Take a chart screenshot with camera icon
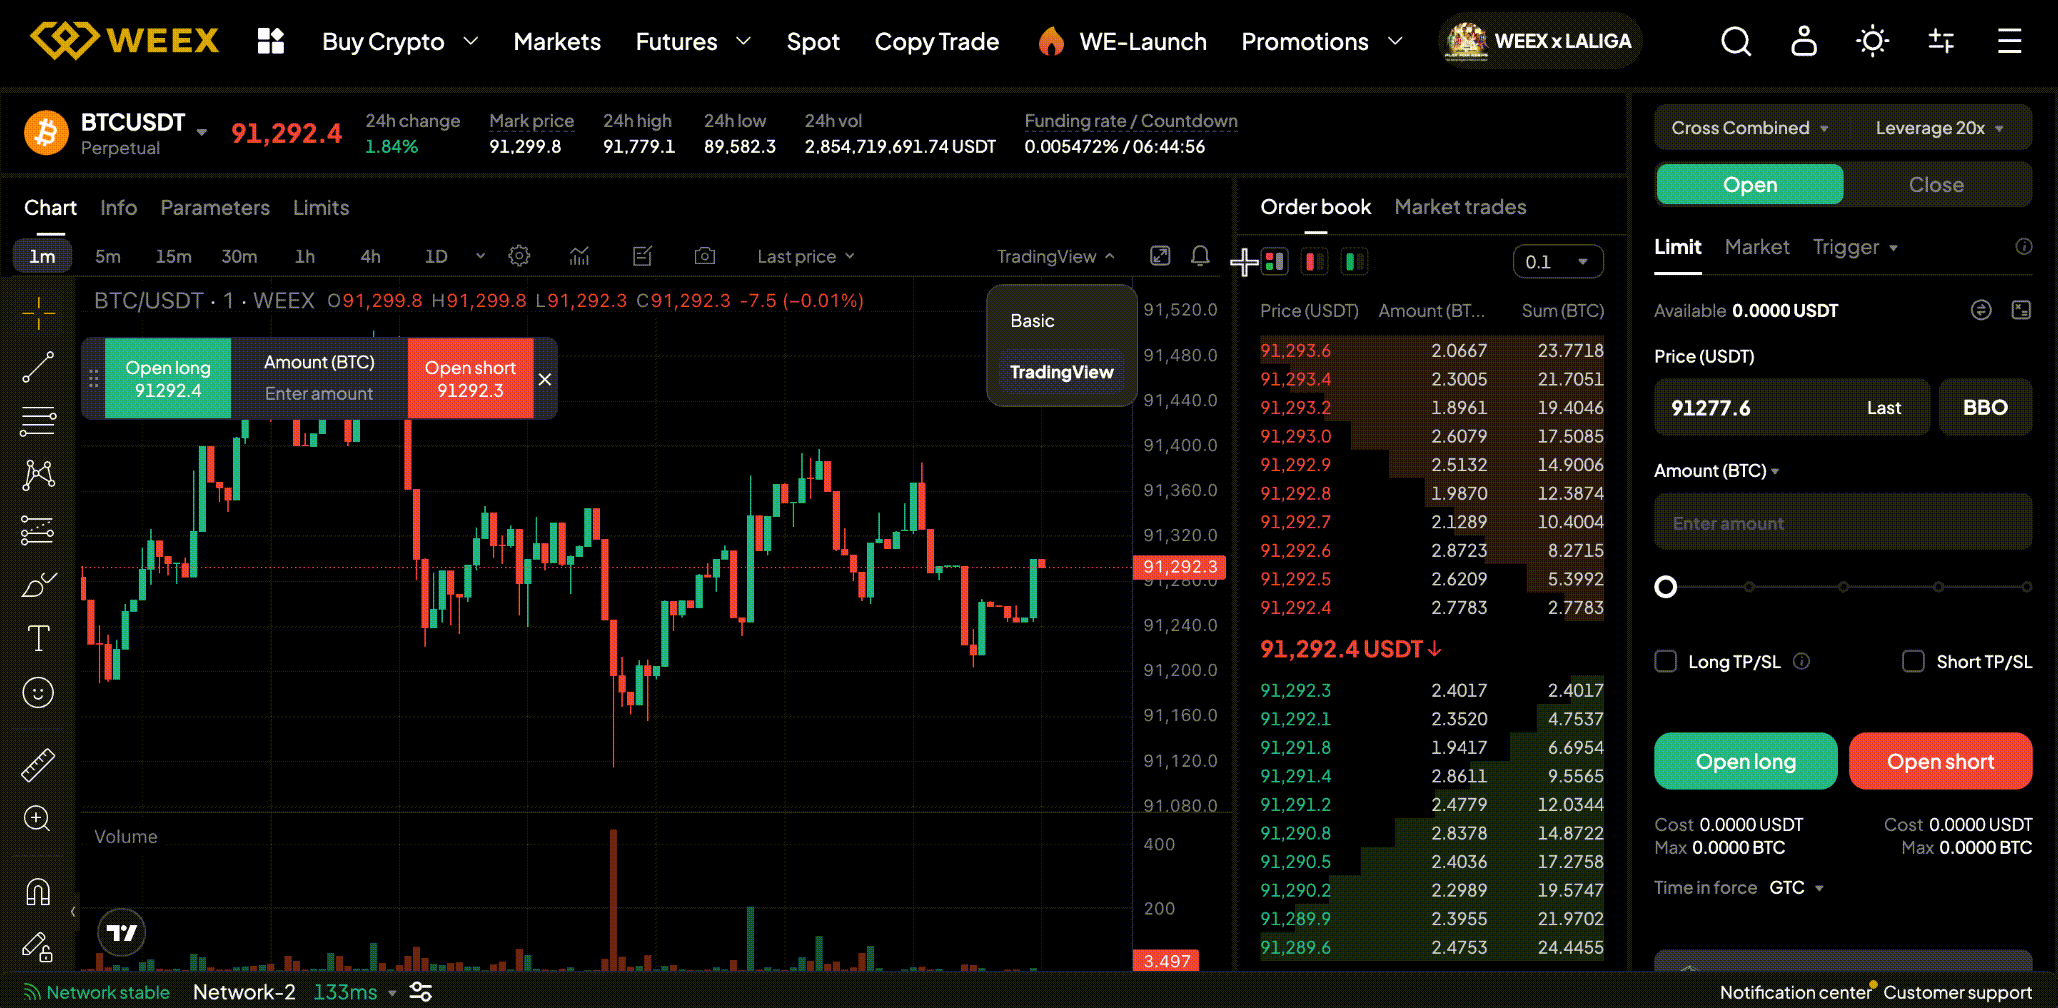The image size is (2058, 1008). 705,256
